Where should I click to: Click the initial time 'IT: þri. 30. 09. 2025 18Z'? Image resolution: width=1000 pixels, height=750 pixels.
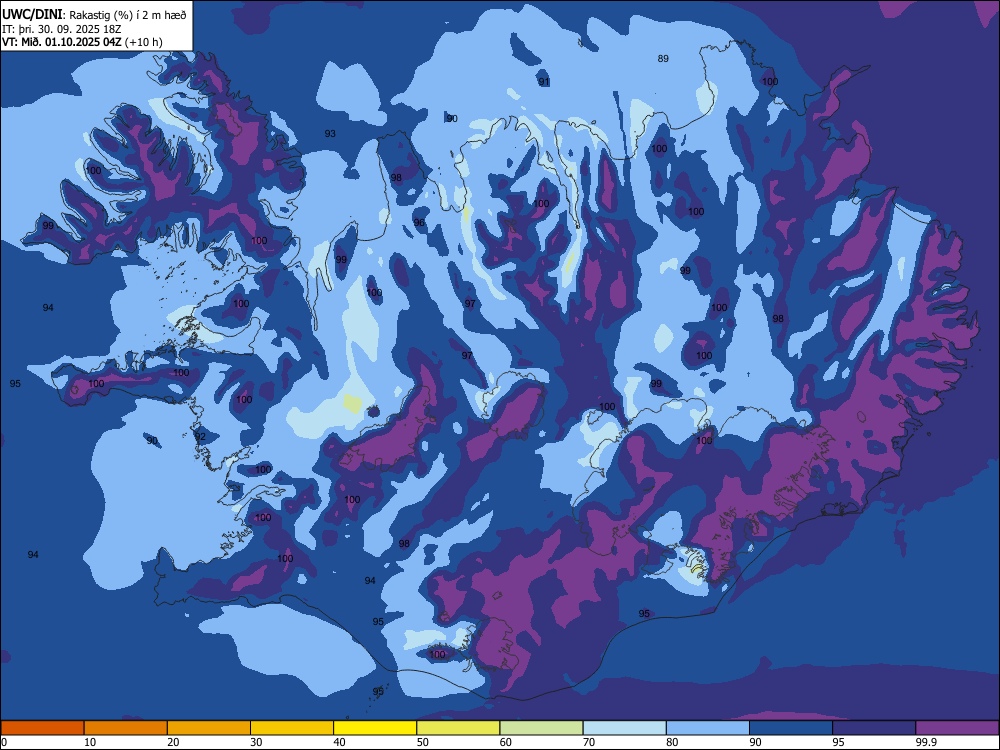pyautogui.click(x=62, y=29)
